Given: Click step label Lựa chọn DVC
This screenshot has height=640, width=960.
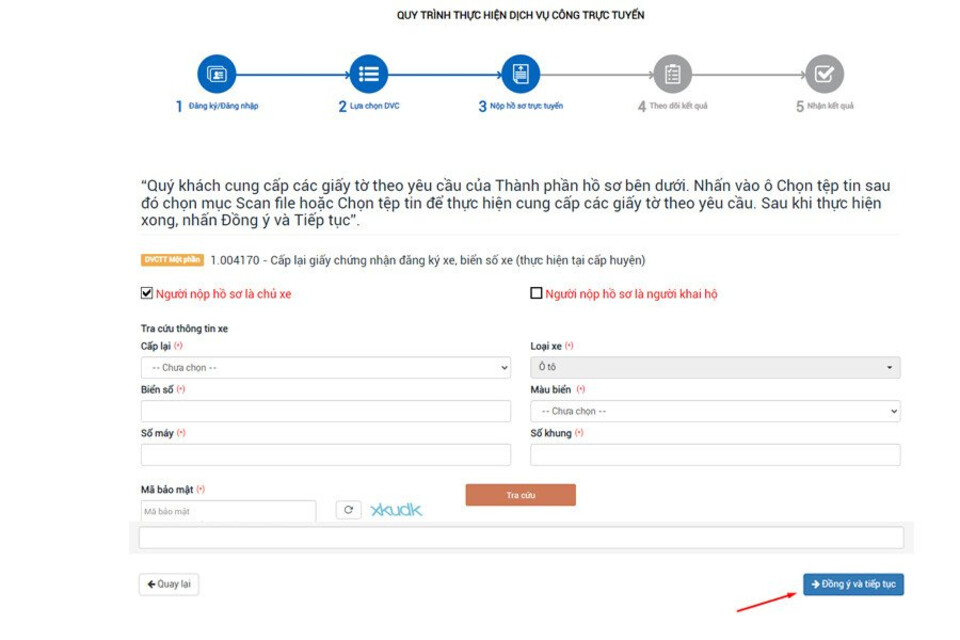Looking at the screenshot, I should click(x=374, y=106).
